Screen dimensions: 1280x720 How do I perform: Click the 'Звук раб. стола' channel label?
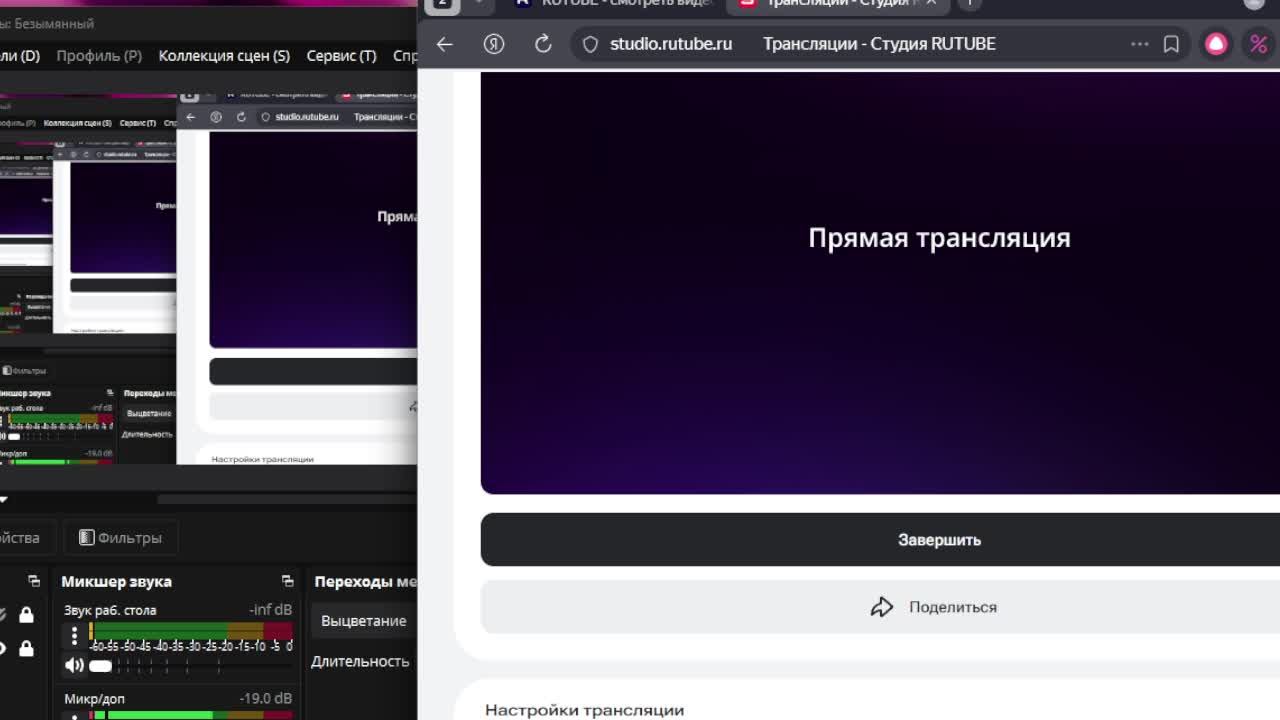110,610
